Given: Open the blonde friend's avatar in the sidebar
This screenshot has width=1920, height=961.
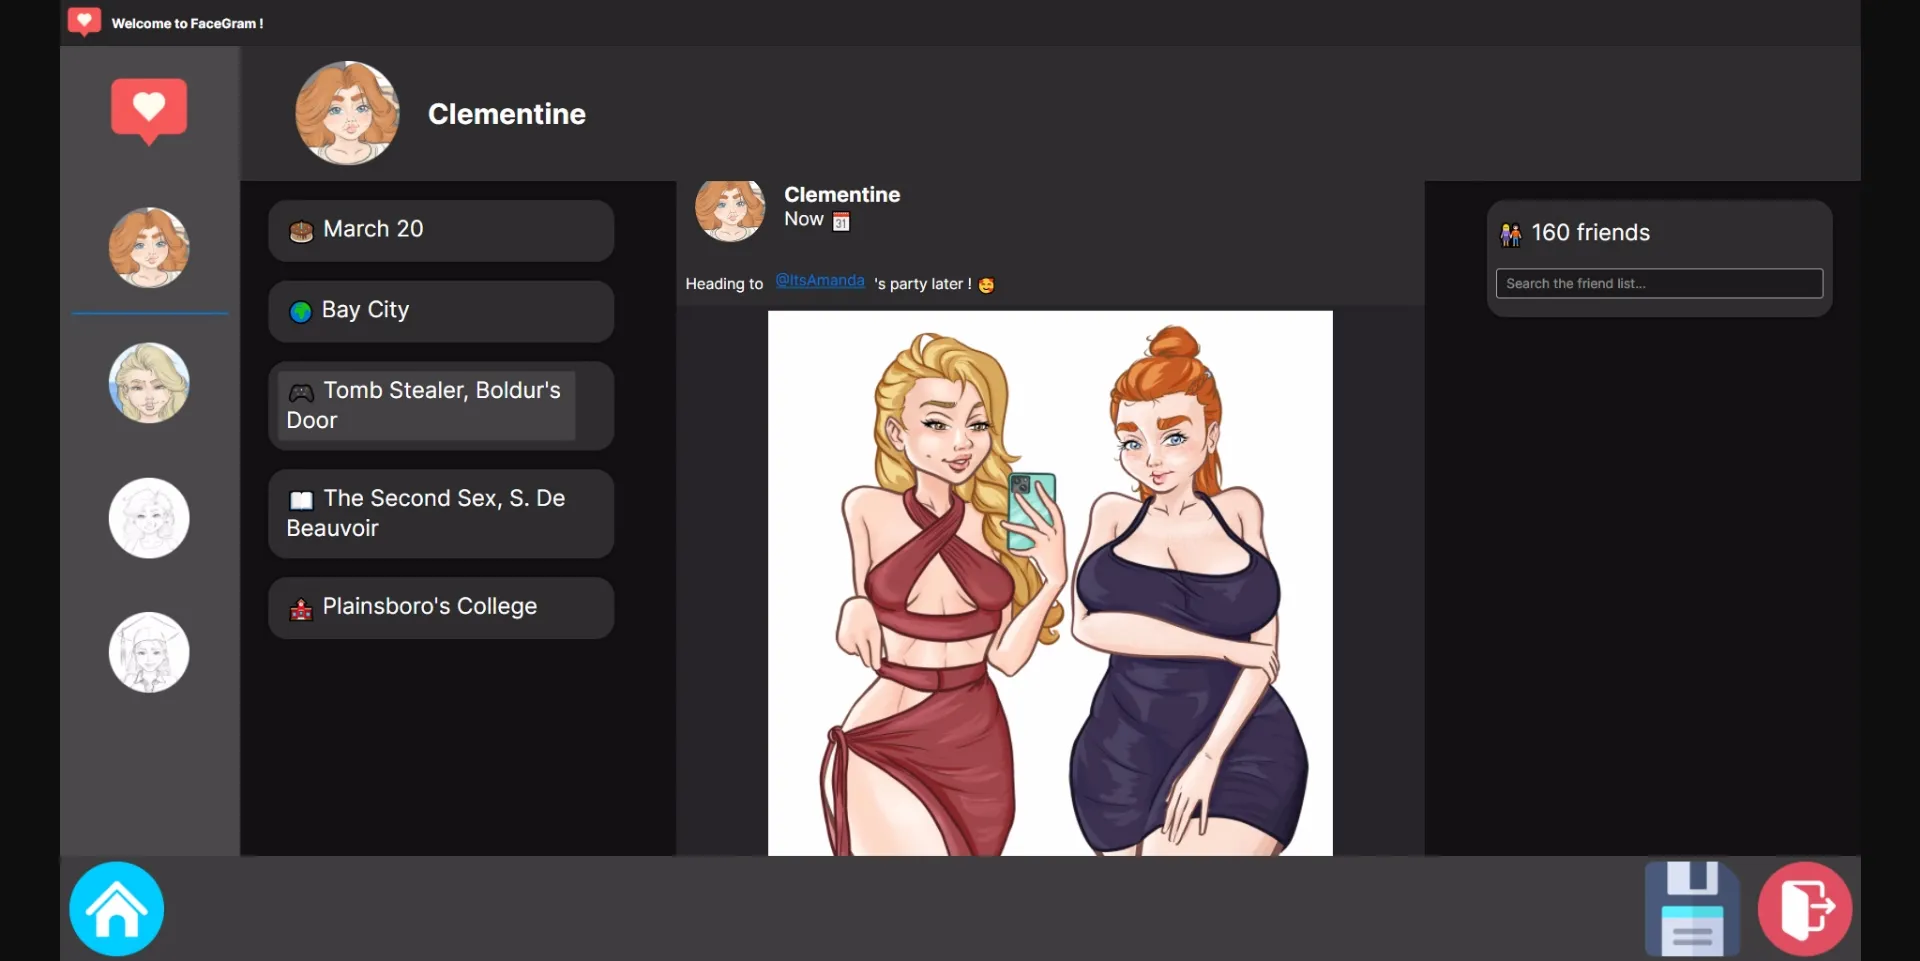Looking at the screenshot, I should point(148,382).
